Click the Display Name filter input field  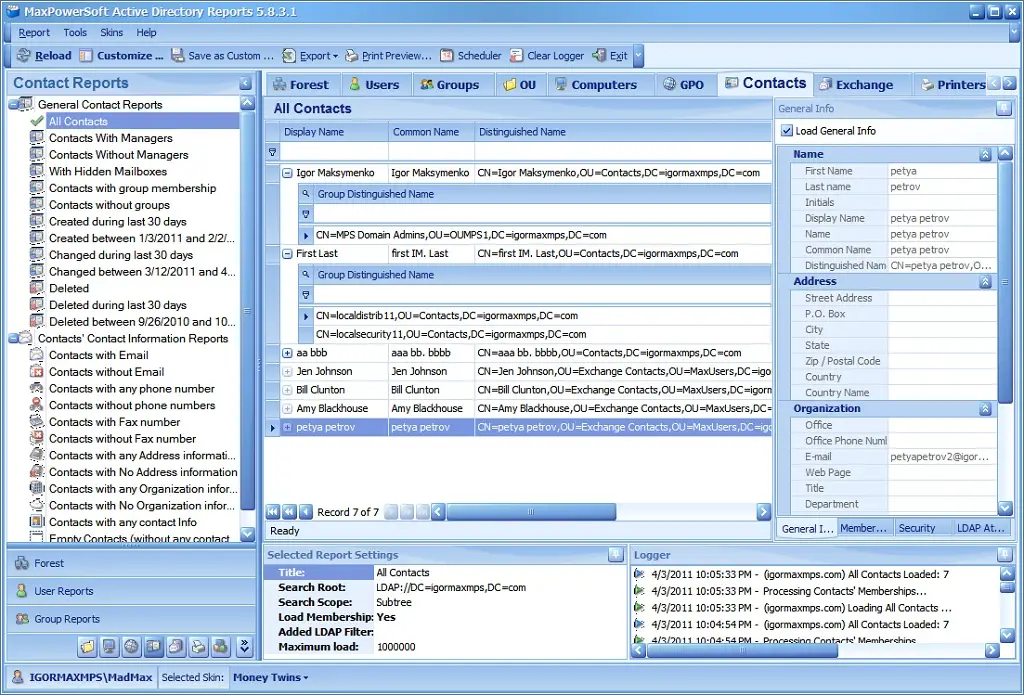coord(334,152)
